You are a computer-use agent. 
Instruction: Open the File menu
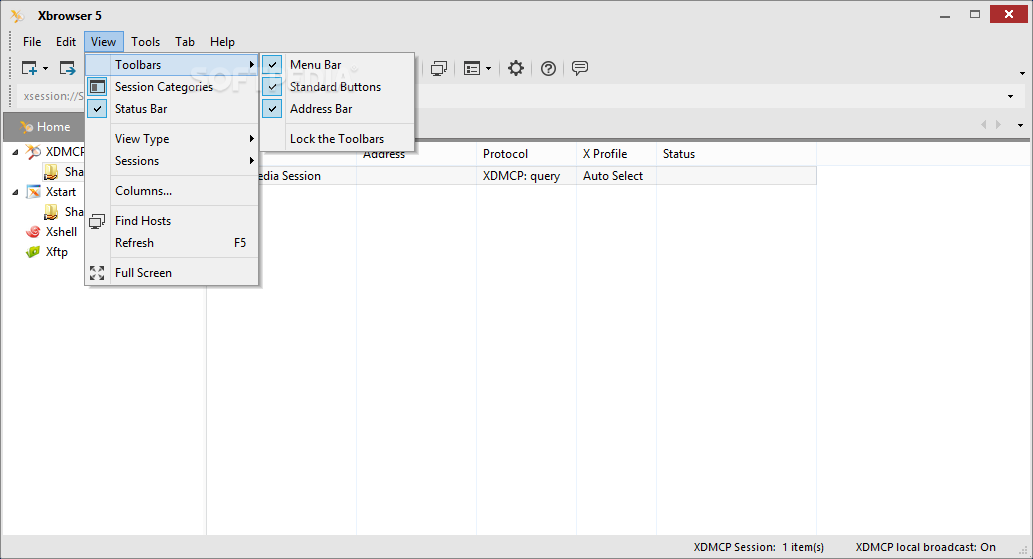pos(32,41)
